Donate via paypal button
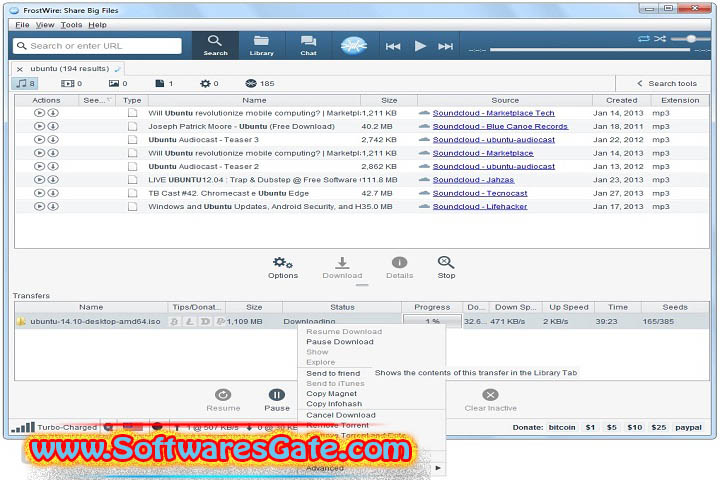 pyautogui.click(x=688, y=427)
